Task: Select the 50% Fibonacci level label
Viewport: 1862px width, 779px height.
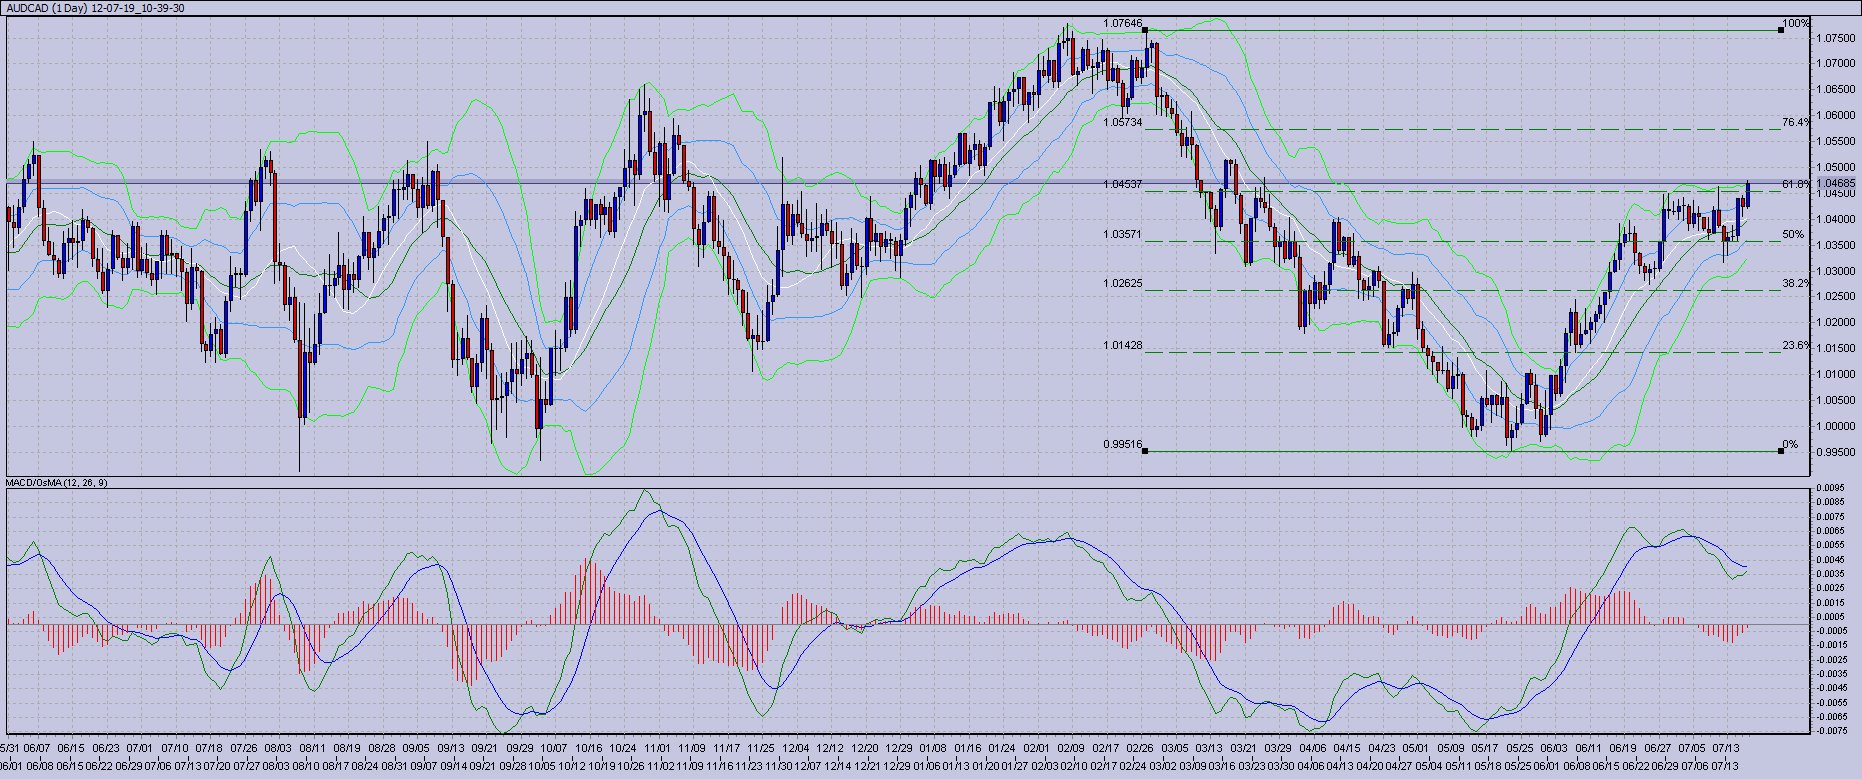Action: point(1793,234)
